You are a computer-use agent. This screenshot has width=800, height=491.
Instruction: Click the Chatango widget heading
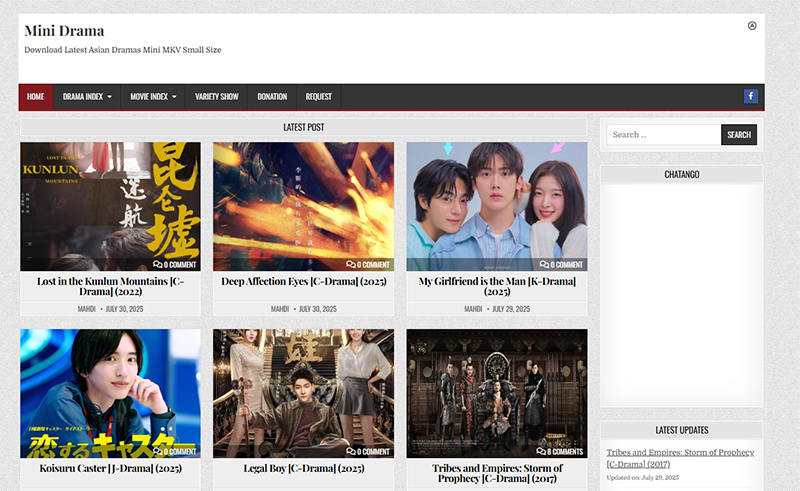[x=682, y=175]
